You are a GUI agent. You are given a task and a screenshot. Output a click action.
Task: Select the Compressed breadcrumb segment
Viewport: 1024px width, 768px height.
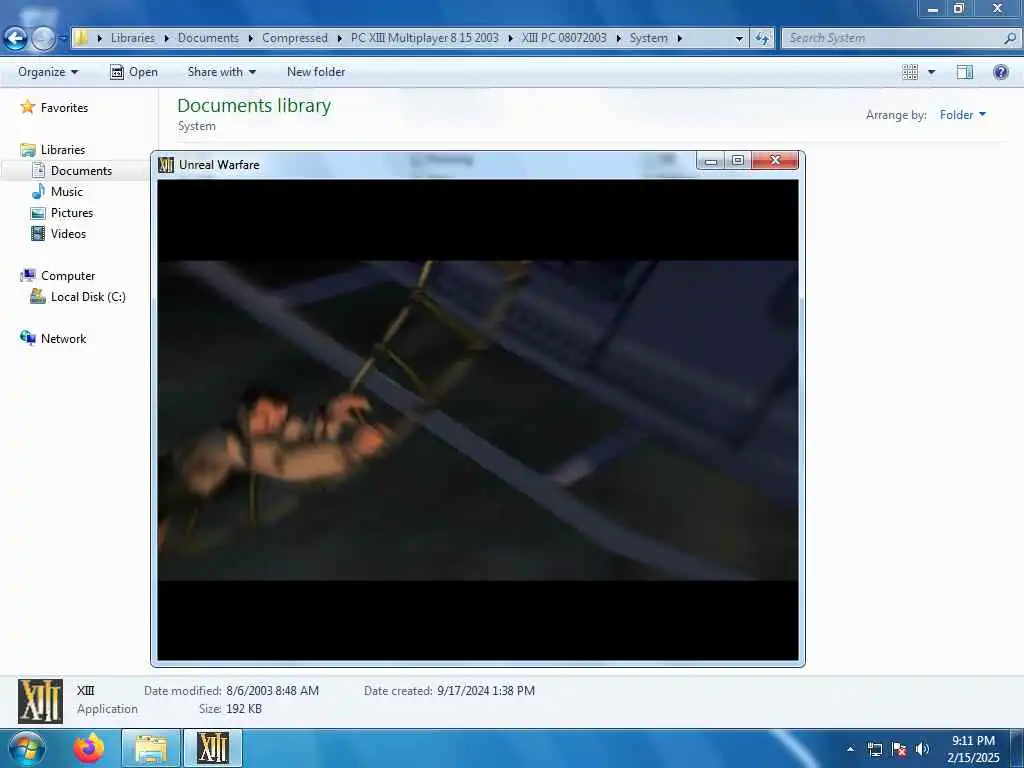295,38
